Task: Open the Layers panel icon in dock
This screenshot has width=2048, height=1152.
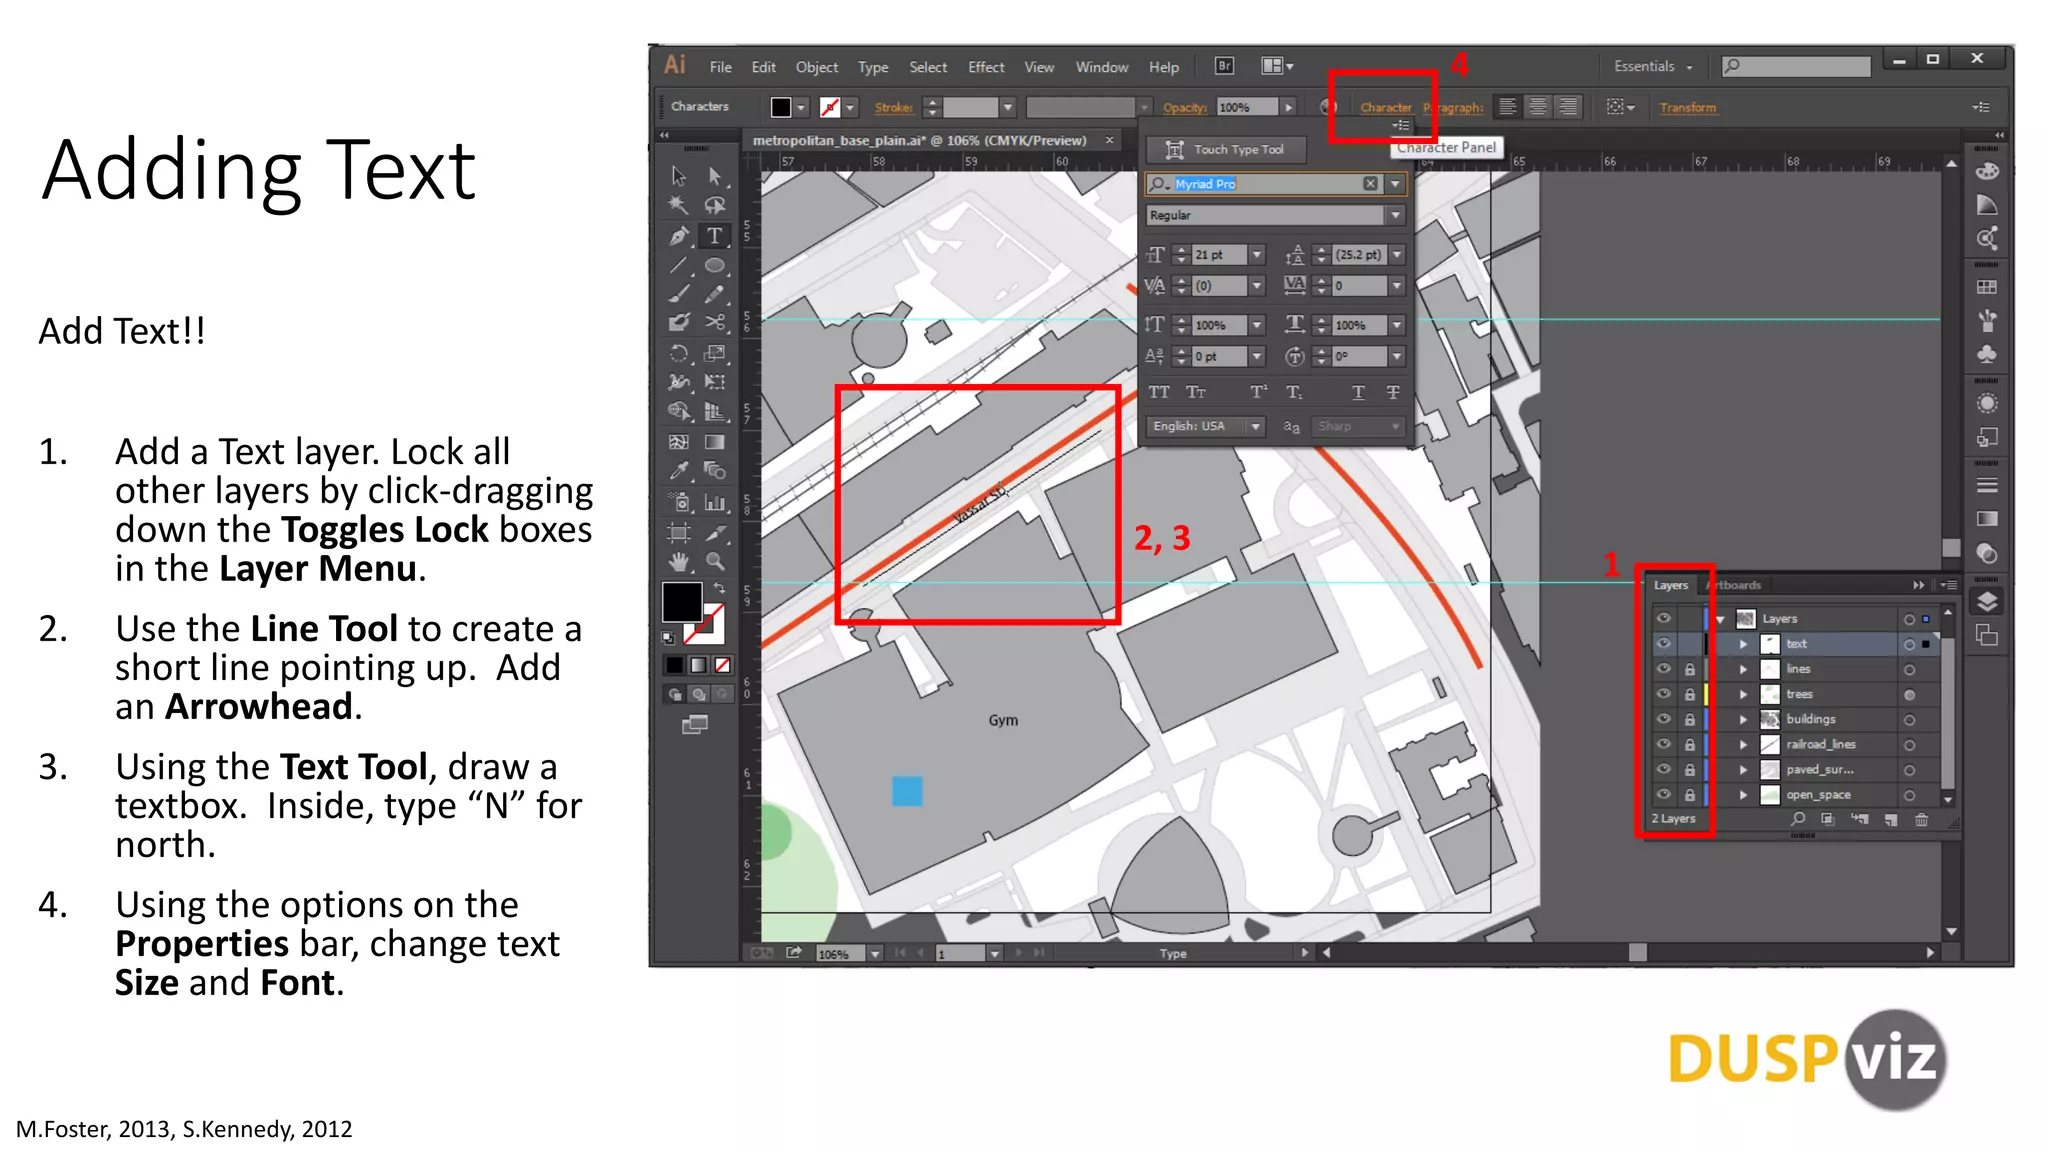Action: click(x=1987, y=601)
